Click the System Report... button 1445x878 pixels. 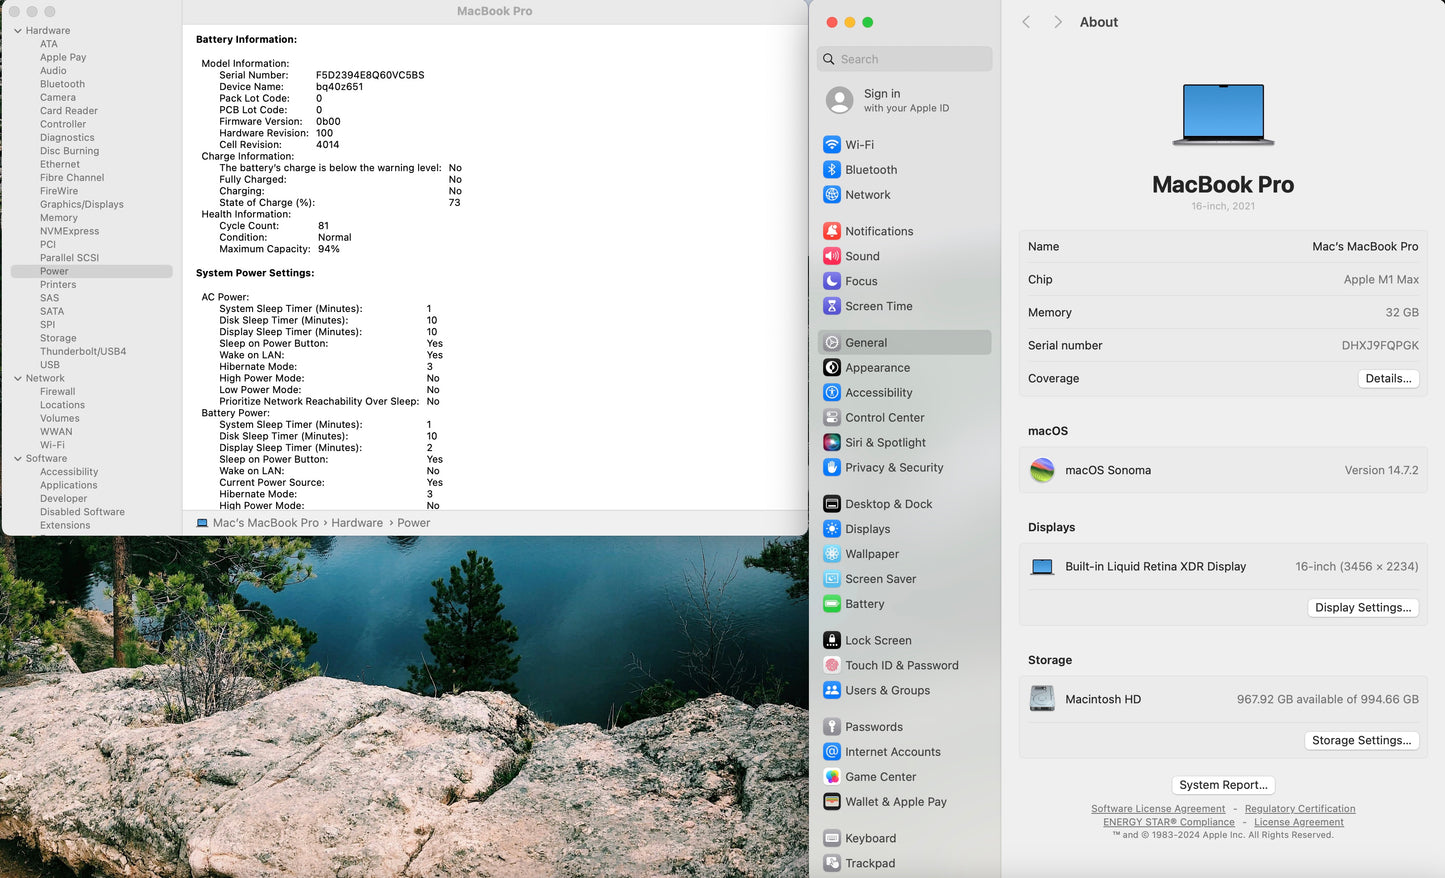[x=1222, y=785]
